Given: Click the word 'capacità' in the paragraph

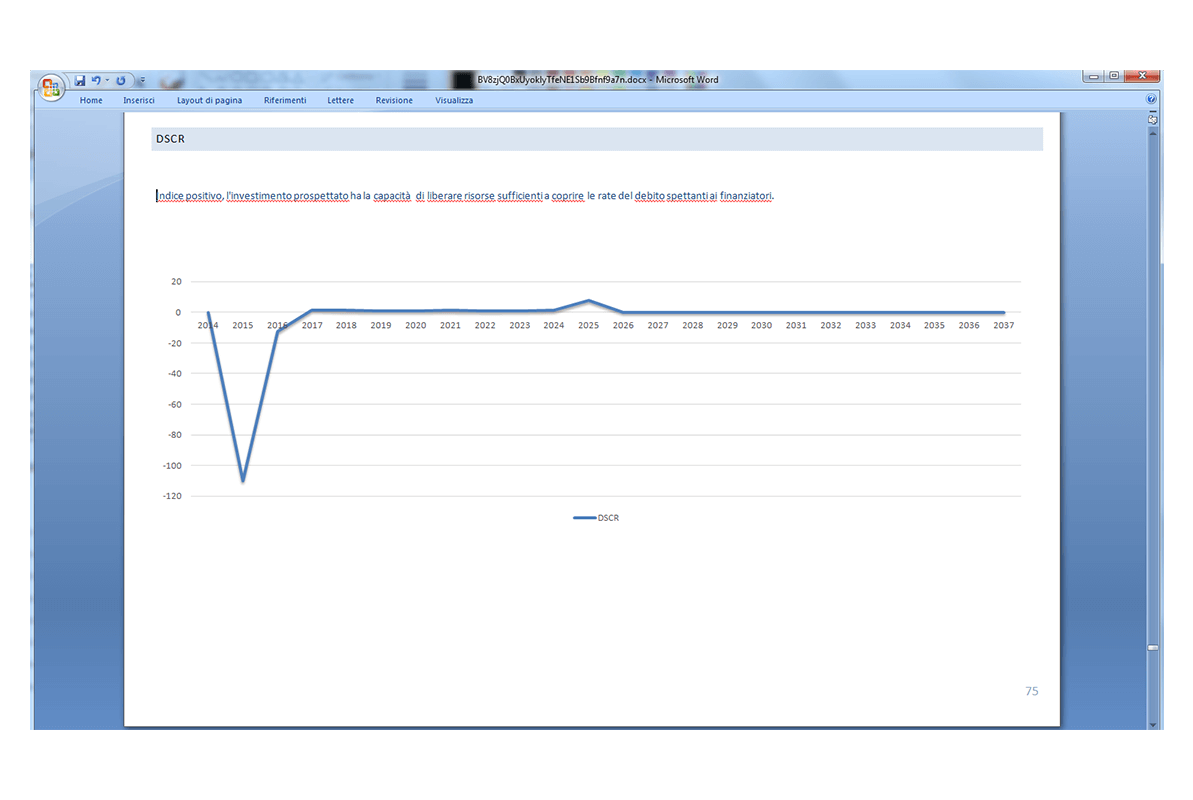Looking at the screenshot, I should (392, 196).
